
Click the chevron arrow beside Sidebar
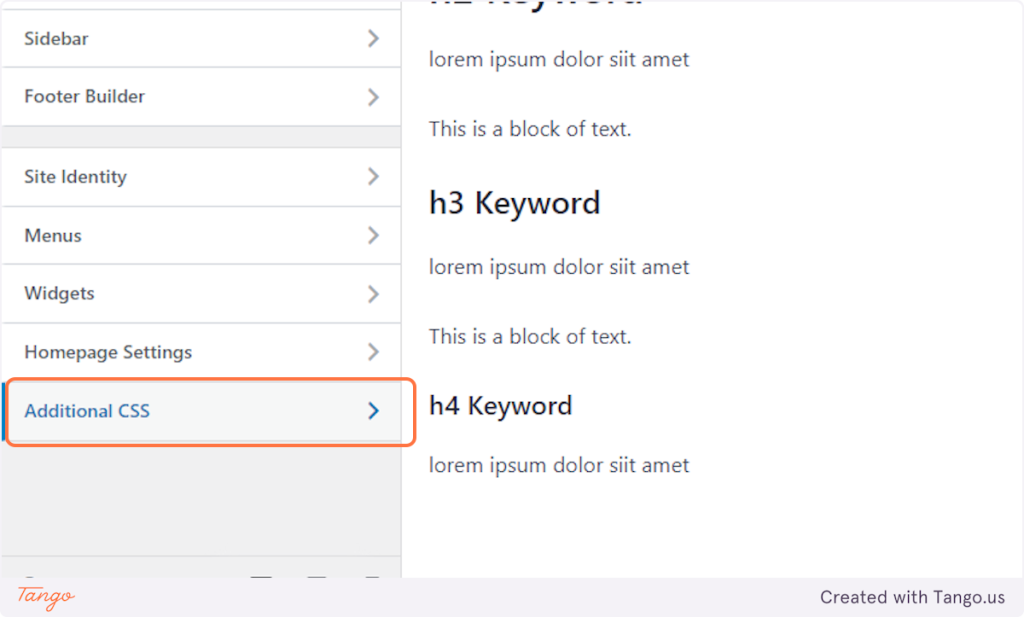click(x=373, y=39)
